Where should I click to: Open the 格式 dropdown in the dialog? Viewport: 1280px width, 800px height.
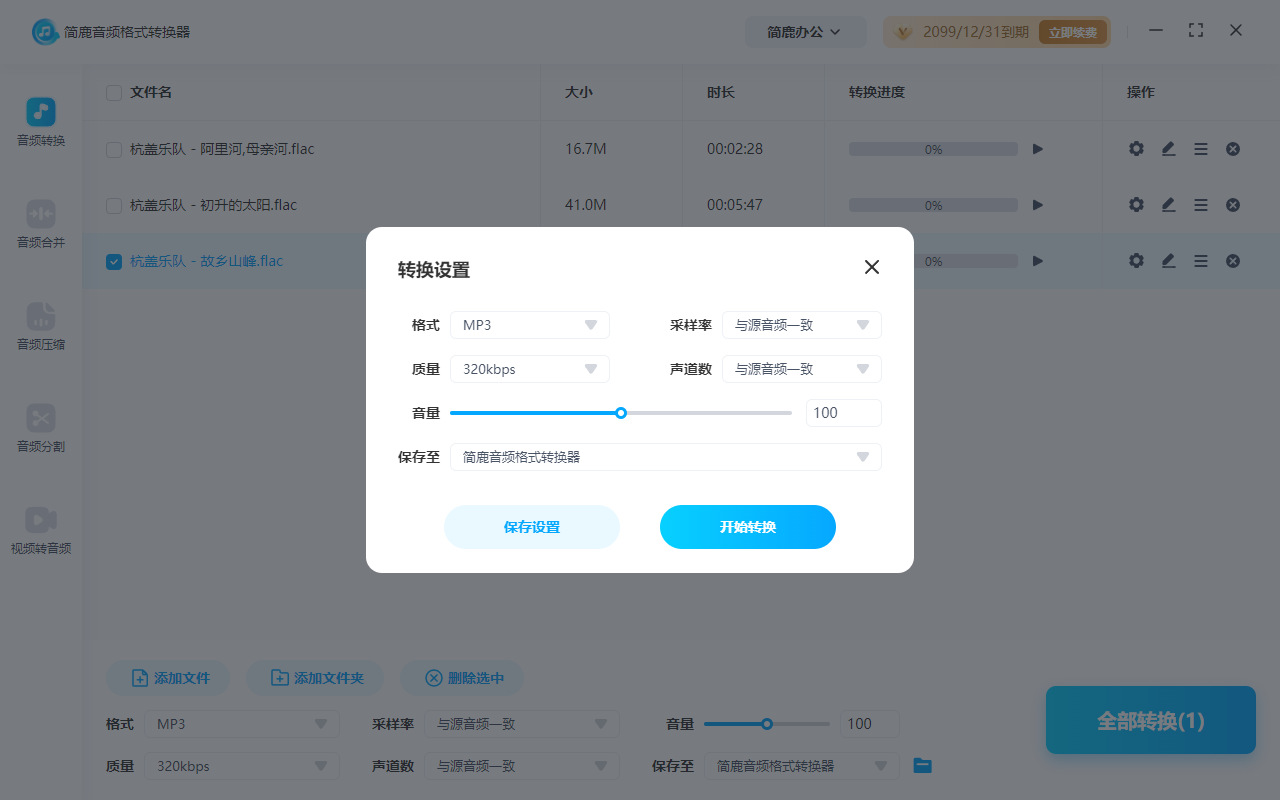coord(529,324)
